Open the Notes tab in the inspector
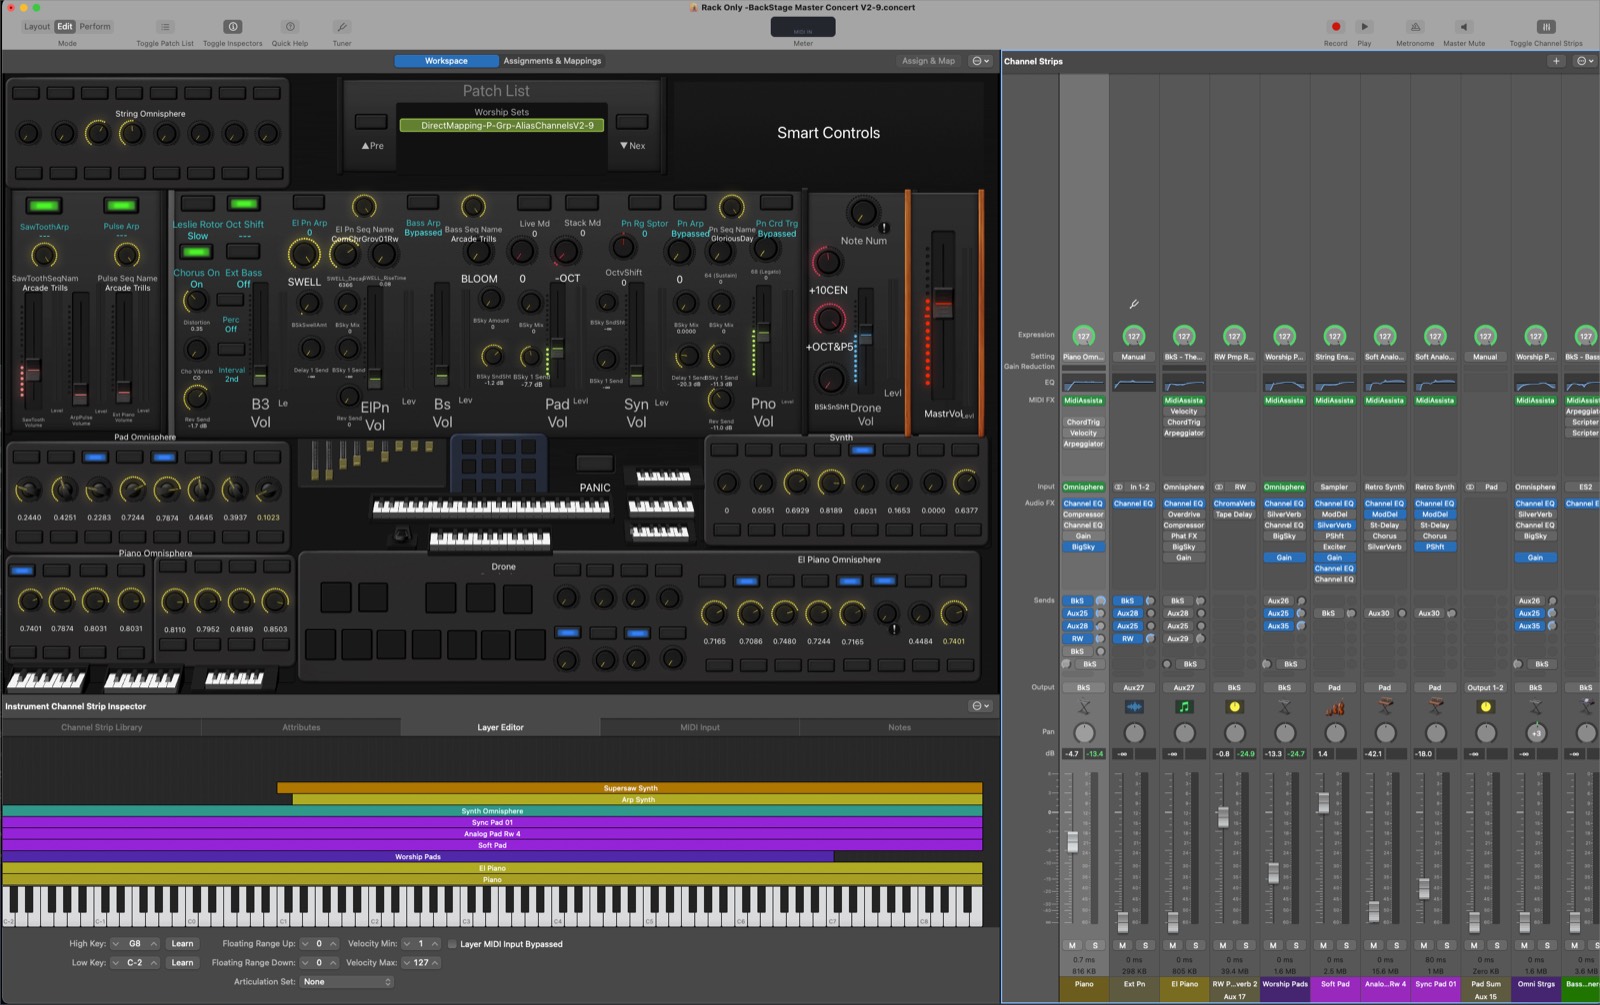This screenshot has width=1600, height=1005. 899,727
